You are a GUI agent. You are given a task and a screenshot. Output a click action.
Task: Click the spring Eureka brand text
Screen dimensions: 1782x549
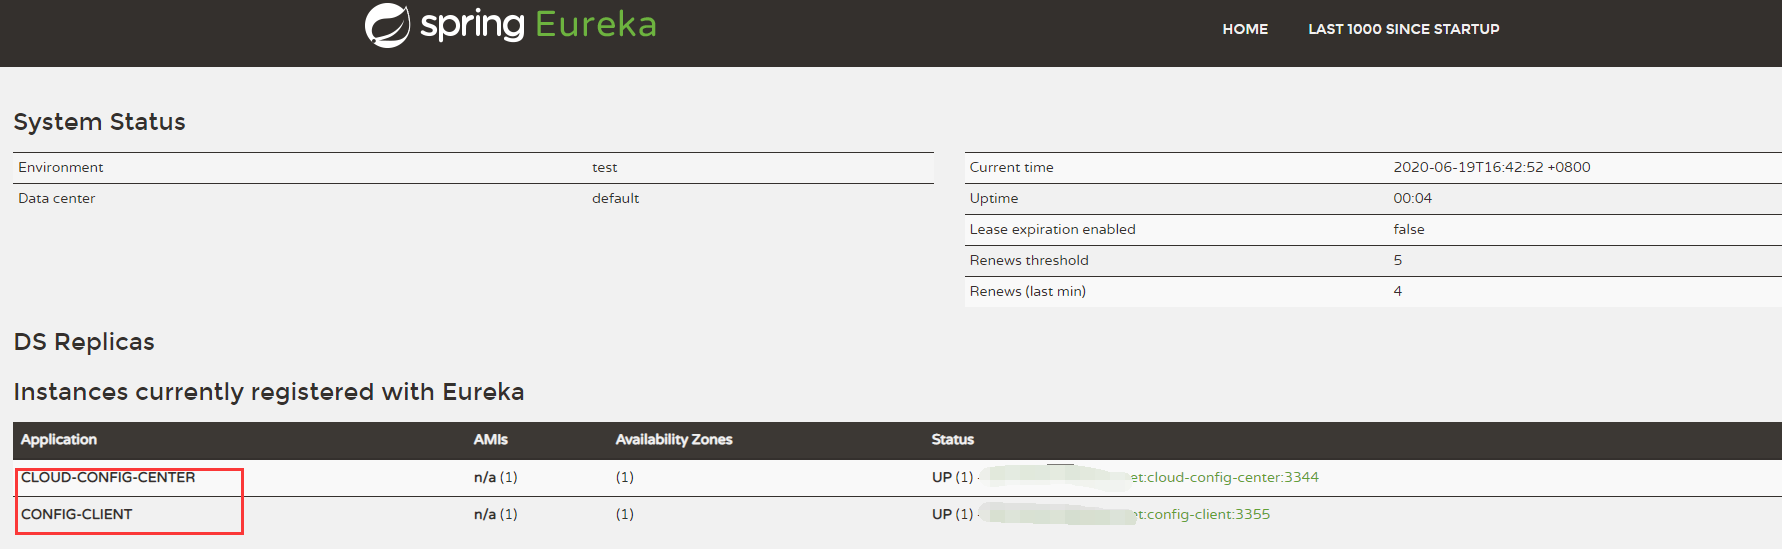click(x=538, y=24)
